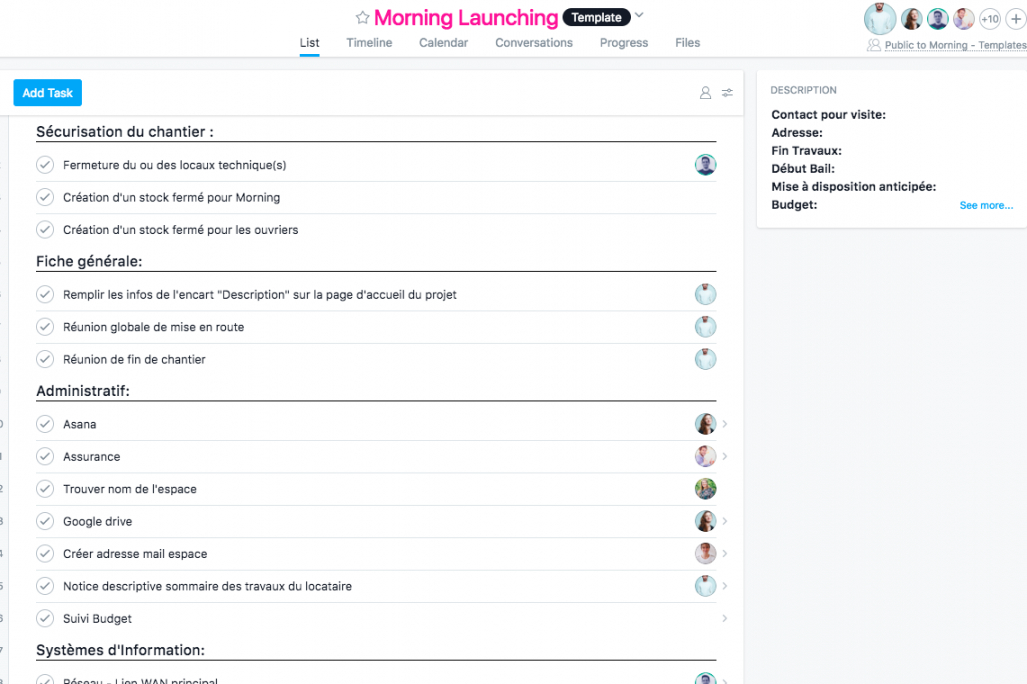Open the +10 more members badge
Screen dimensions: 1027x684
coord(989,19)
